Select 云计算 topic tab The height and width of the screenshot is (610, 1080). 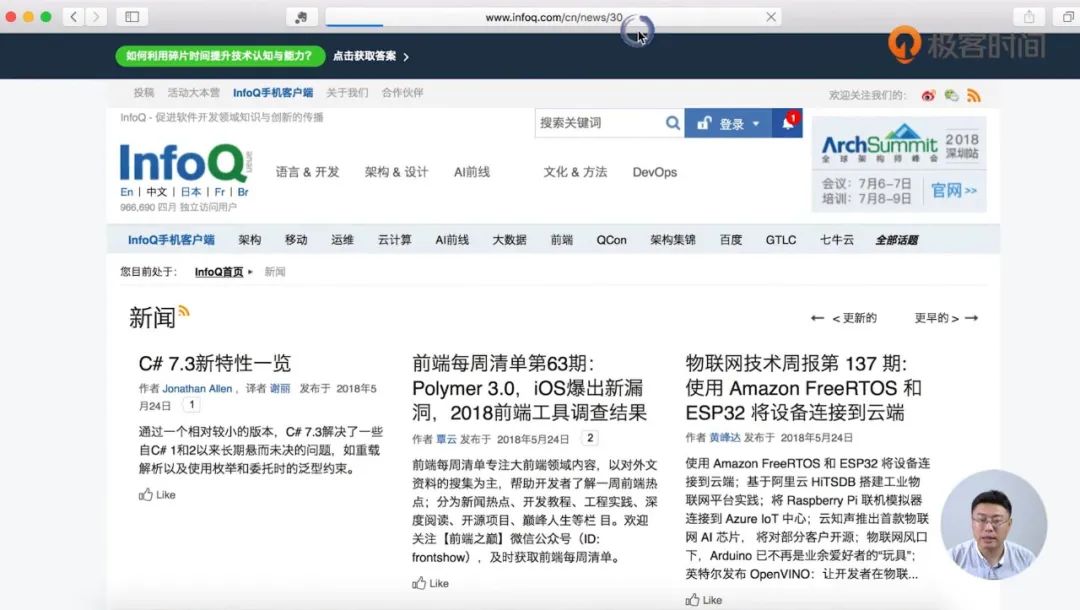(x=394, y=240)
